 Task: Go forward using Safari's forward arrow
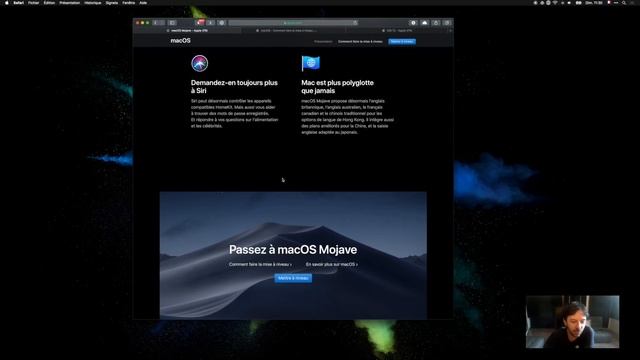(x=162, y=23)
